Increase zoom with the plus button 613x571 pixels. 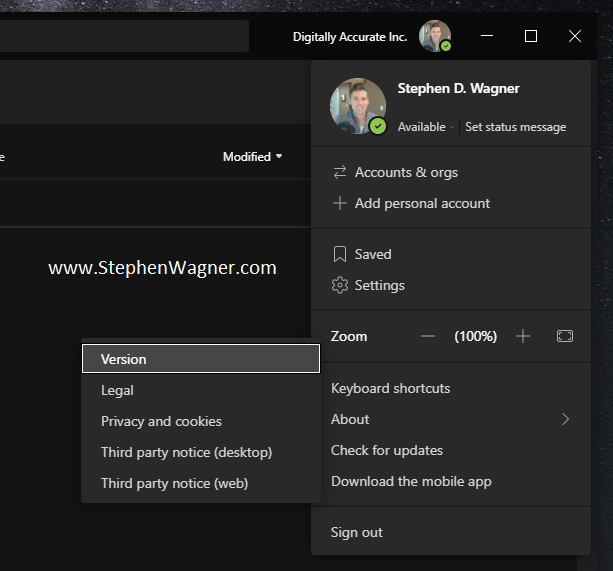[523, 336]
